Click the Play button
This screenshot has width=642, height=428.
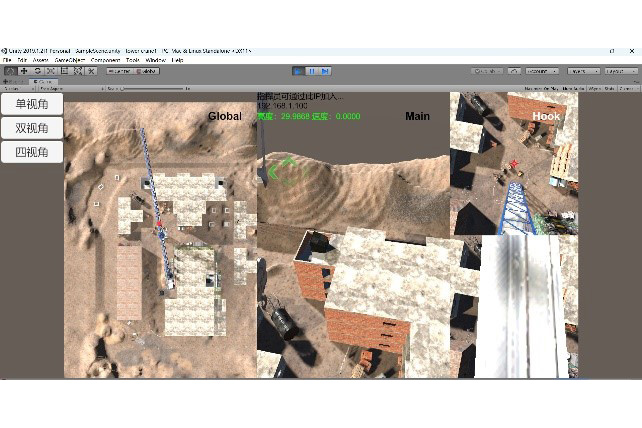298,71
